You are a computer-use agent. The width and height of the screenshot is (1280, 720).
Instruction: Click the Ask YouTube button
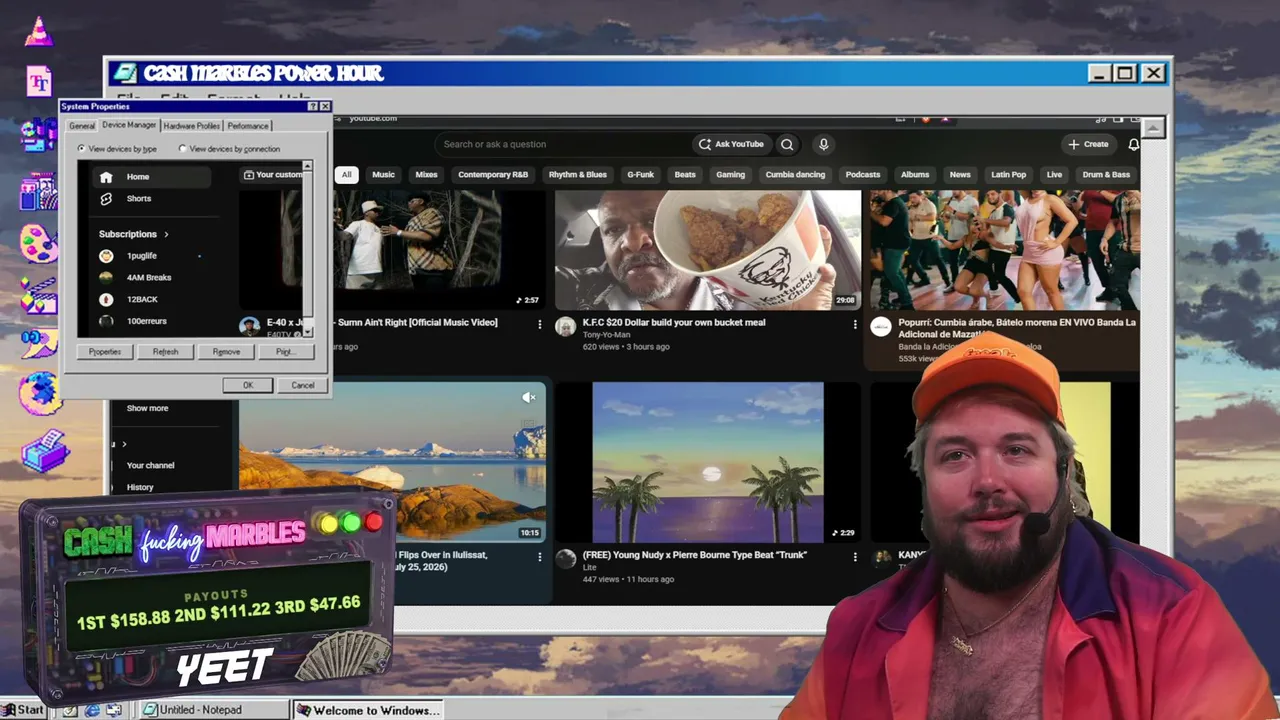coord(731,144)
